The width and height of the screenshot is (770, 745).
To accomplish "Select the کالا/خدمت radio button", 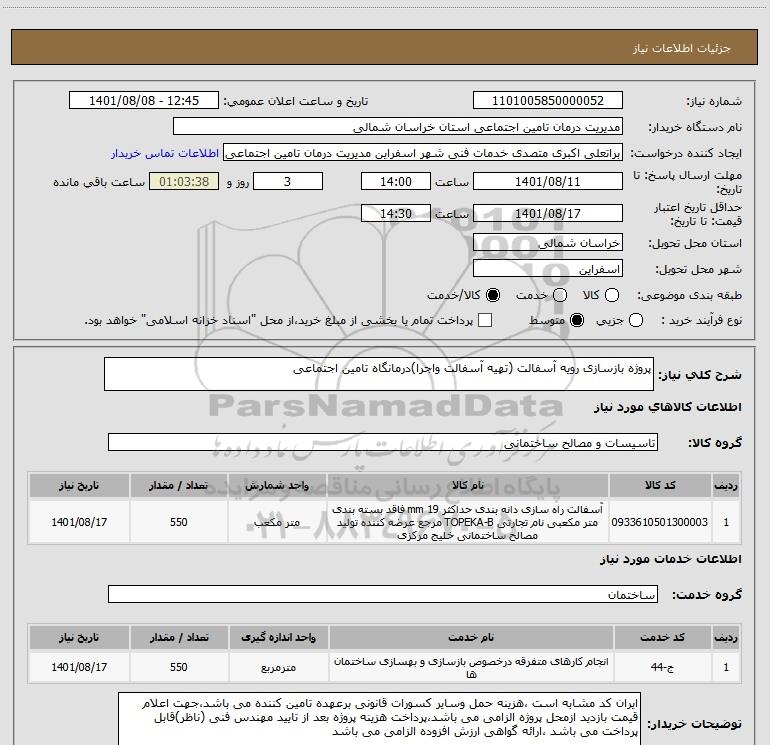I will tap(493, 295).
